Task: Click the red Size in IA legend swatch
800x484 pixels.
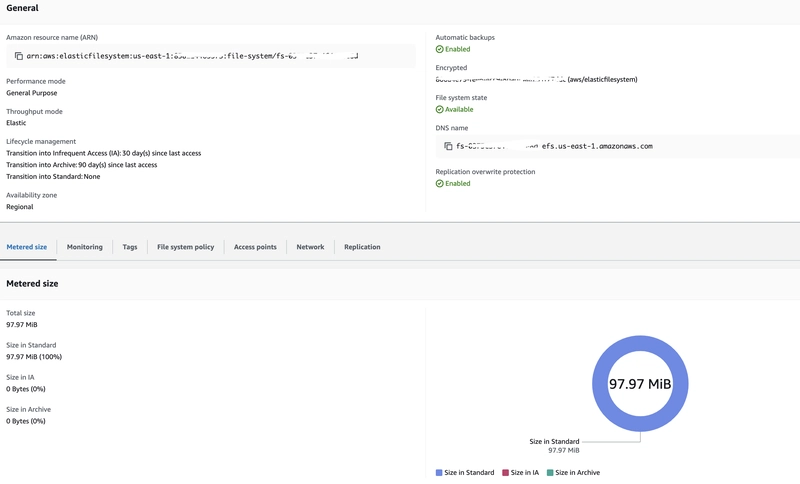Action: point(505,473)
